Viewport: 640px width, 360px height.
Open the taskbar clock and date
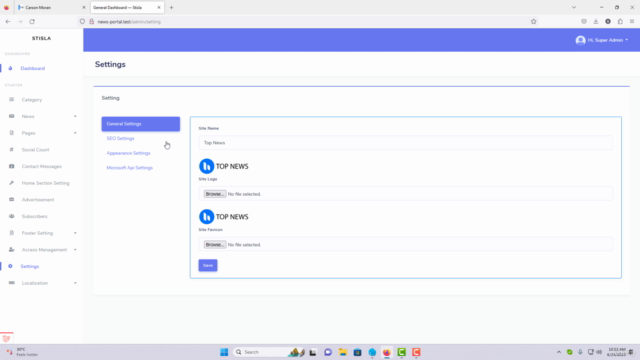617,352
